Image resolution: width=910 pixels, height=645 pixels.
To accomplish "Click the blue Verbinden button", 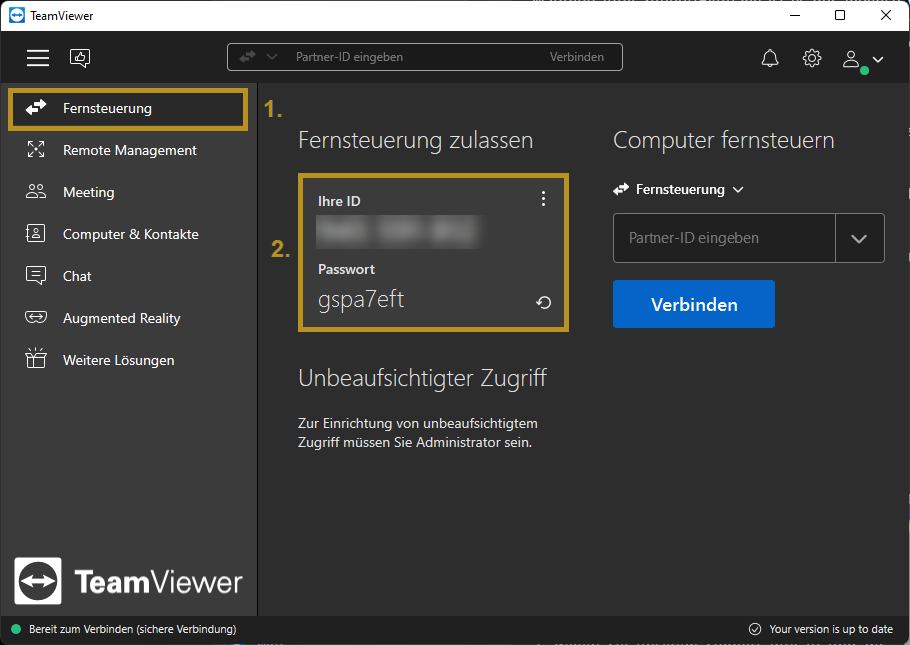I will pyautogui.click(x=694, y=304).
